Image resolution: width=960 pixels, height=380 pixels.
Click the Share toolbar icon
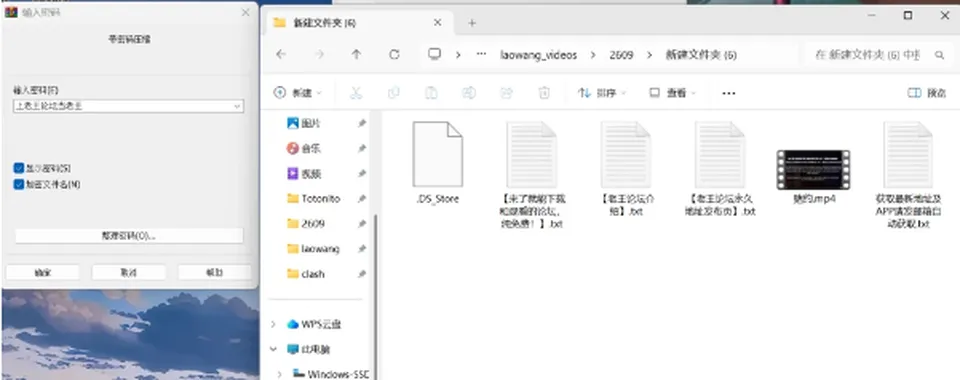(x=506, y=93)
